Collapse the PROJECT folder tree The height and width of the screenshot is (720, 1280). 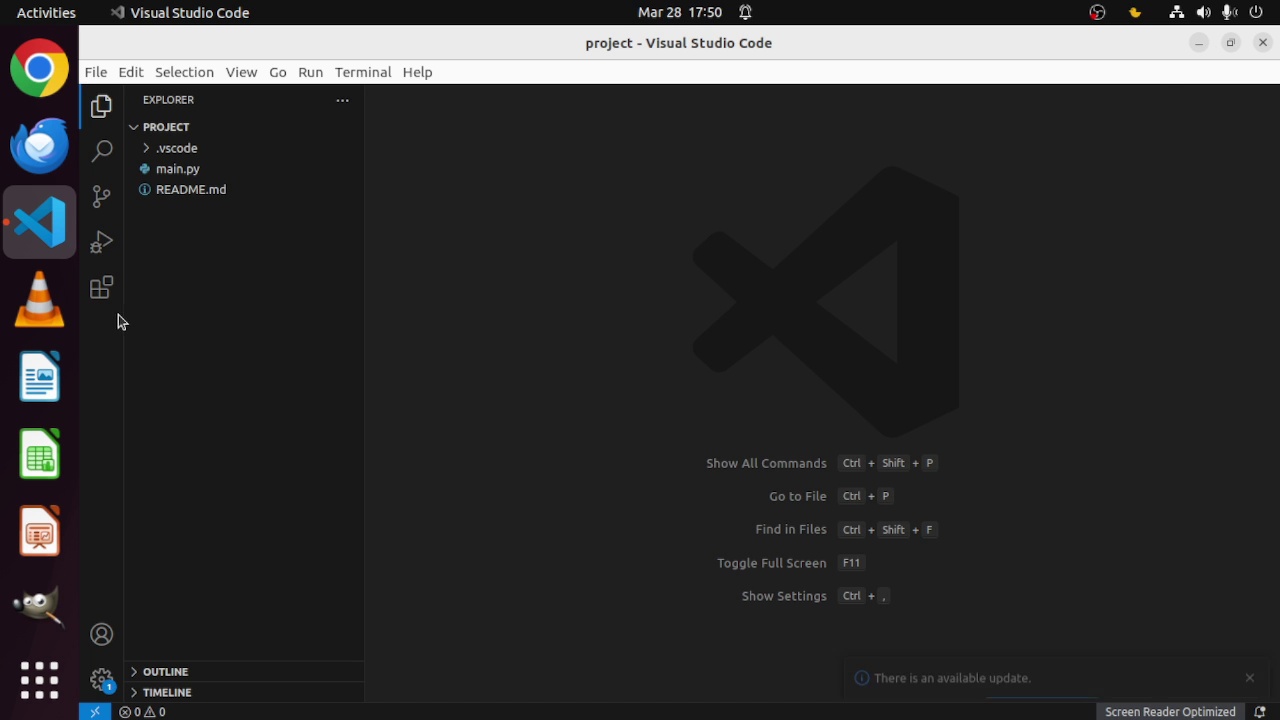click(165, 127)
